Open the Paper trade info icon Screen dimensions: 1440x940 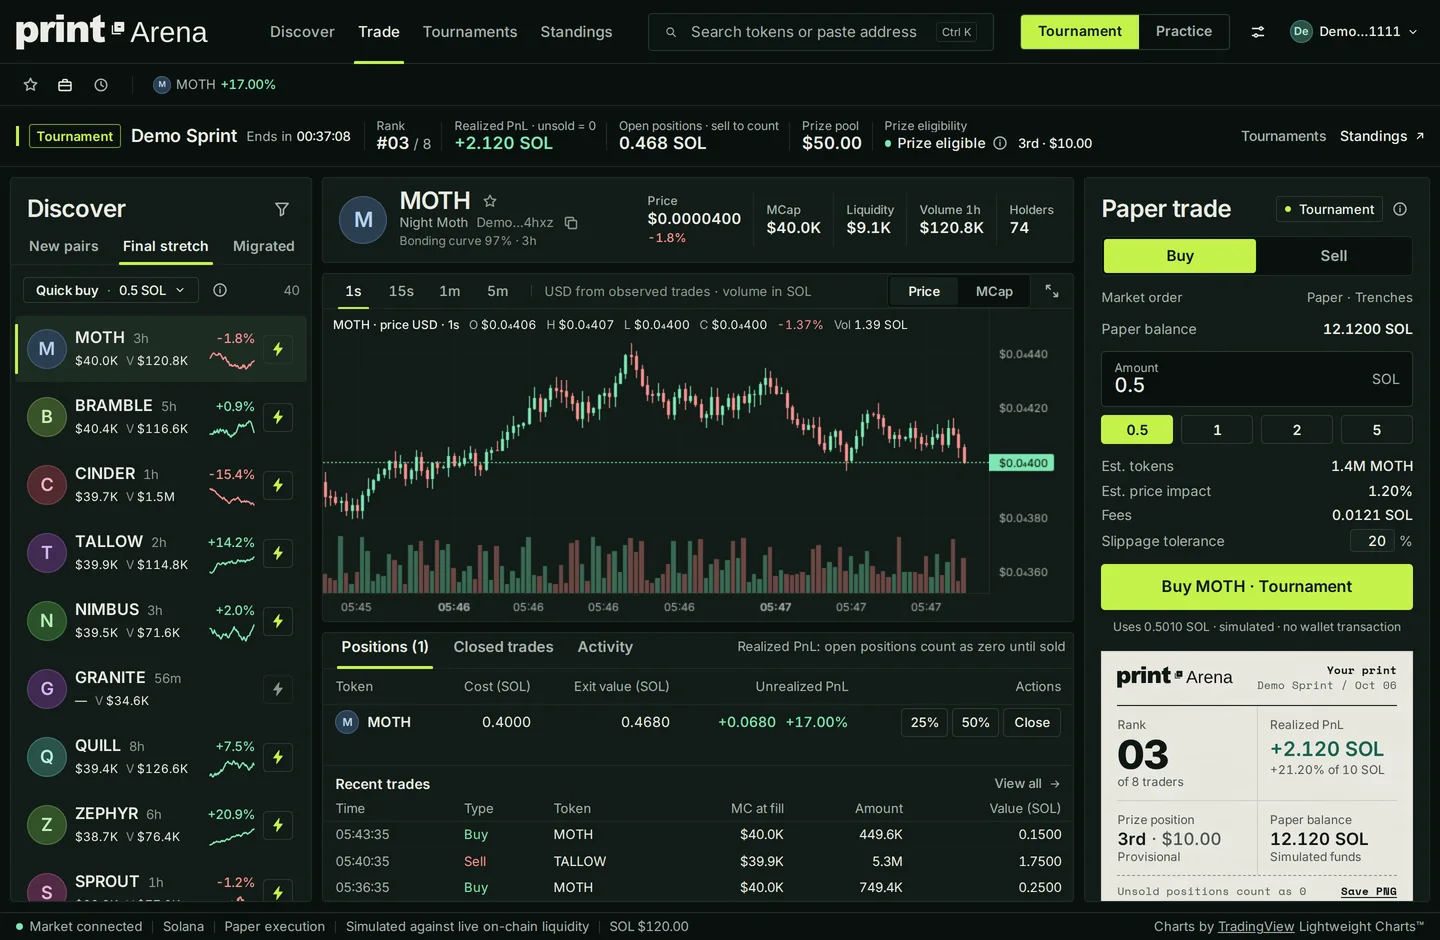click(x=1400, y=209)
